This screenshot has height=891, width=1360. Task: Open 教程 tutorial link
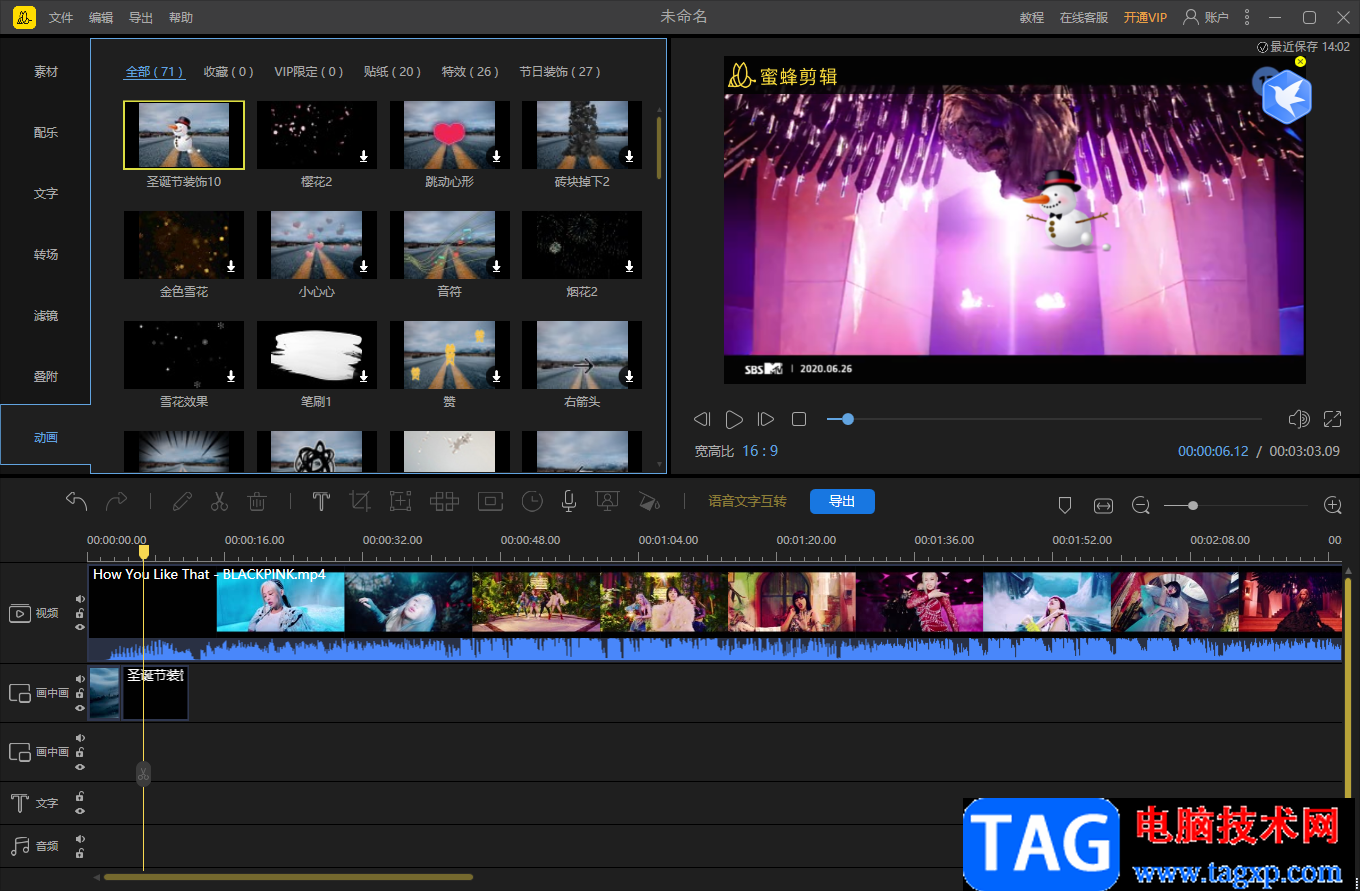(1032, 18)
